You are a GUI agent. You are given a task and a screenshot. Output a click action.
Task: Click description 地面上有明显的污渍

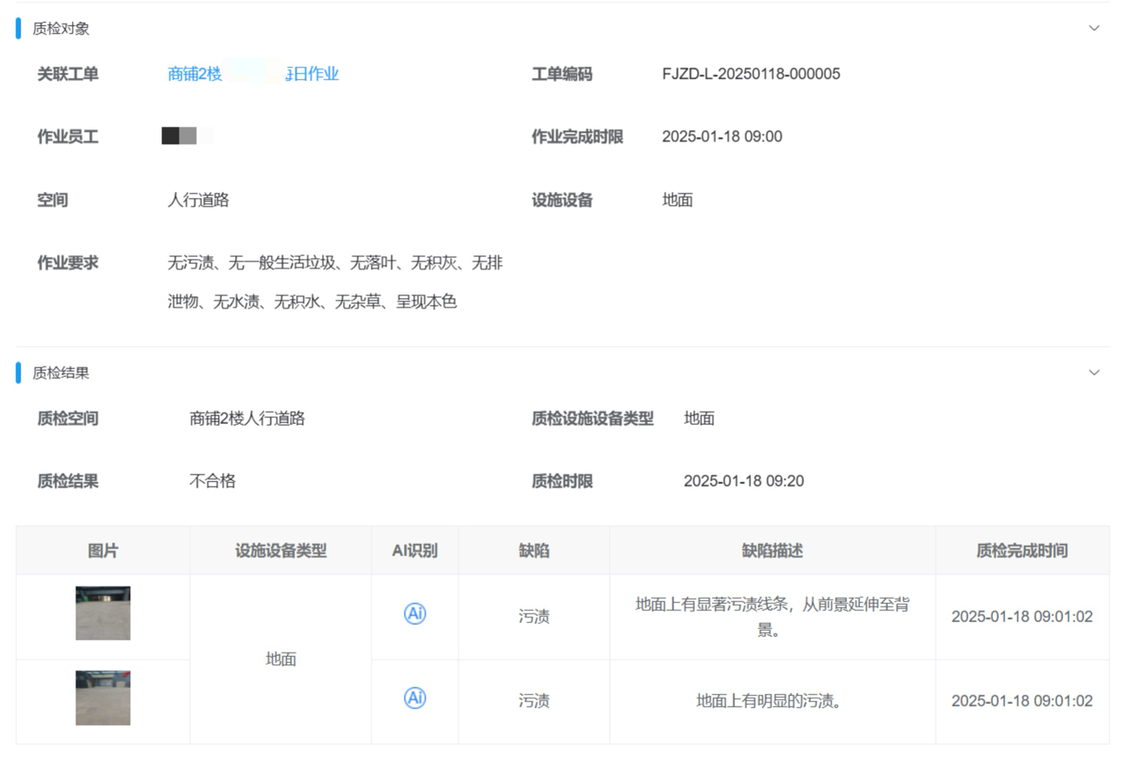pos(769,701)
